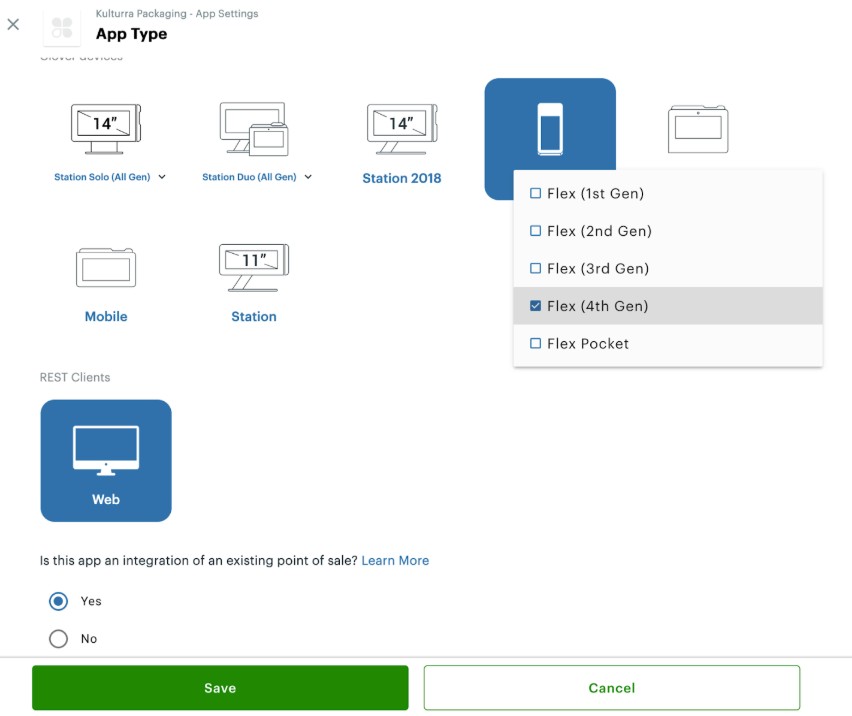Select the Station 11-inch device icon
852x716 pixels.
pyautogui.click(x=253, y=268)
